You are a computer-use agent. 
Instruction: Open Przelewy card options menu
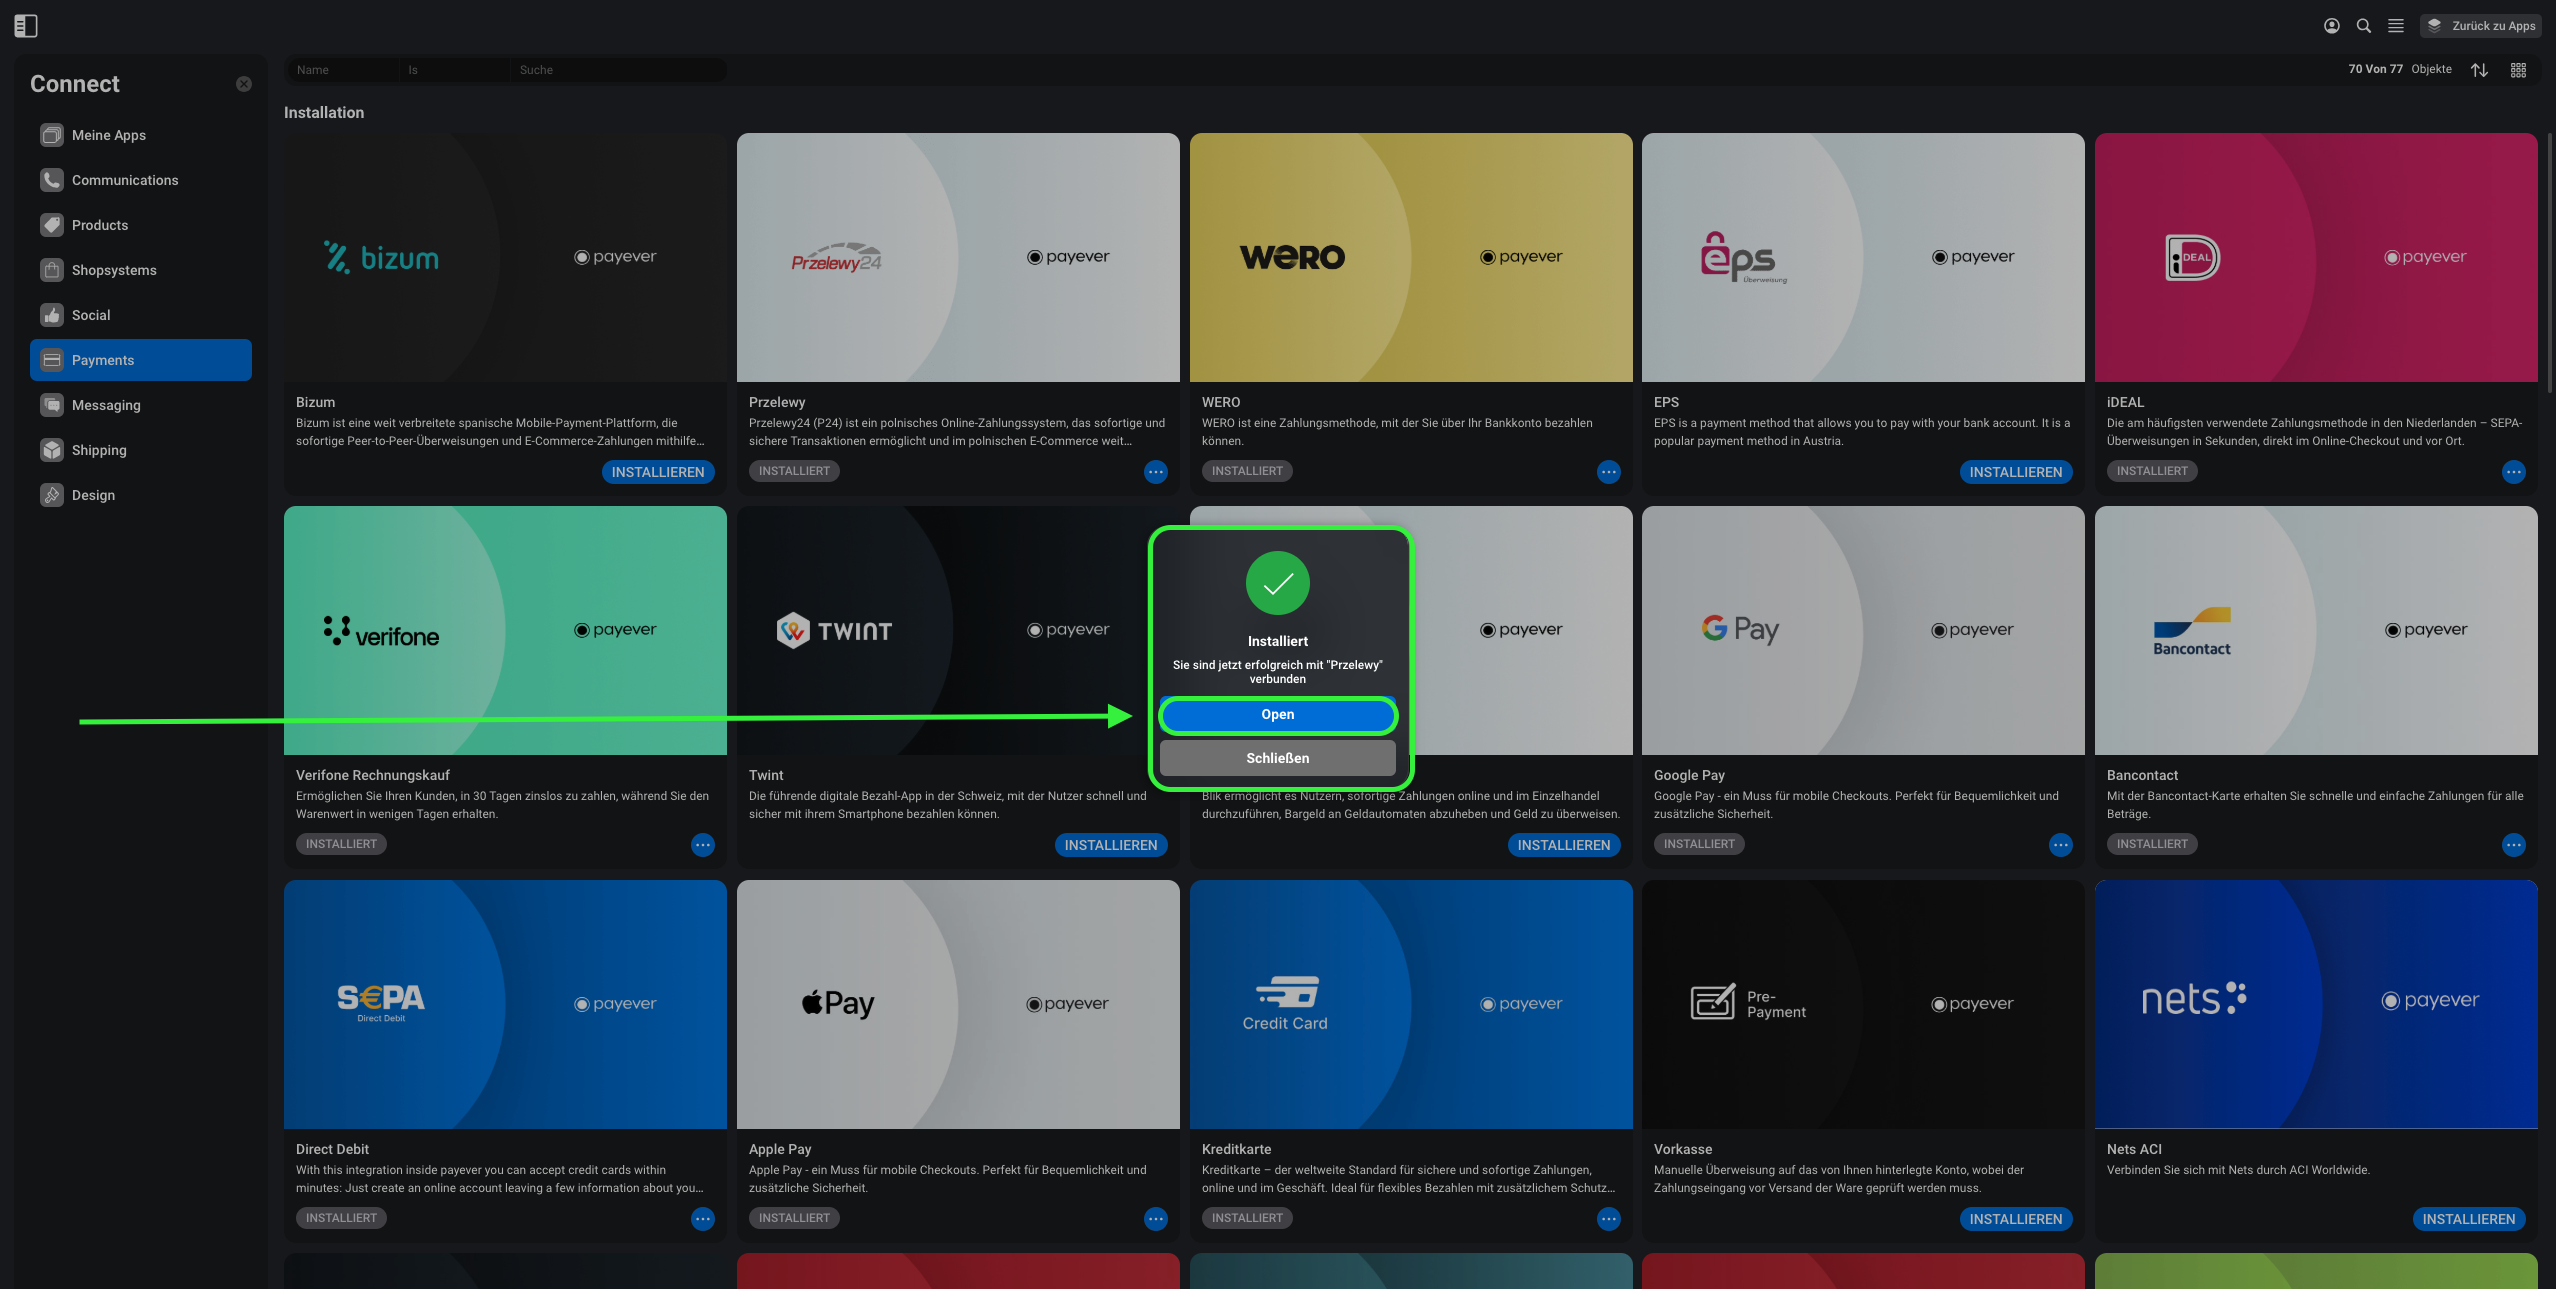coord(1156,472)
